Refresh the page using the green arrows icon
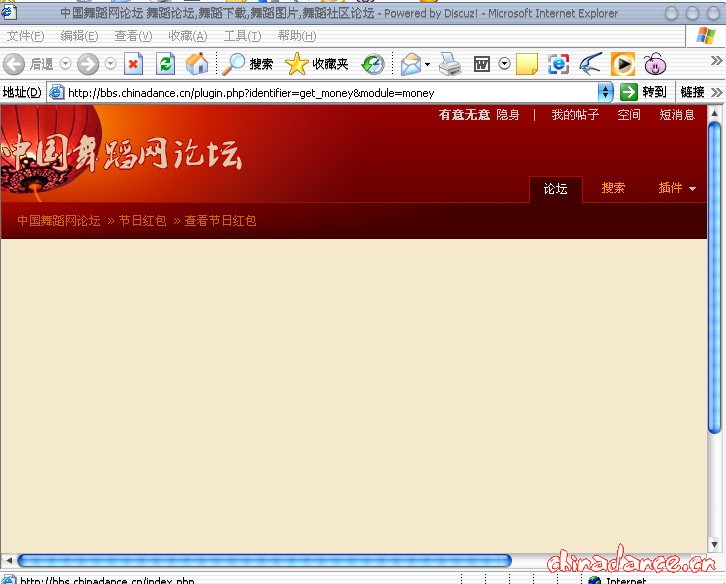The width and height of the screenshot is (726, 584). pyautogui.click(x=165, y=64)
